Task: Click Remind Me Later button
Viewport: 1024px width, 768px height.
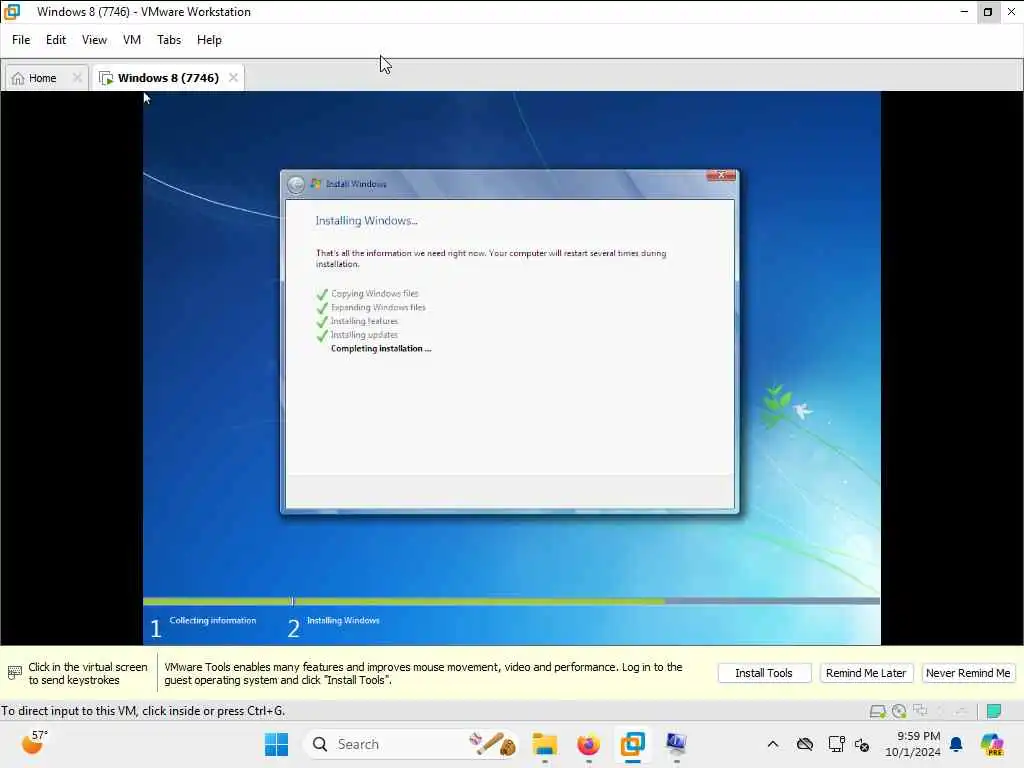Action: 865,673
